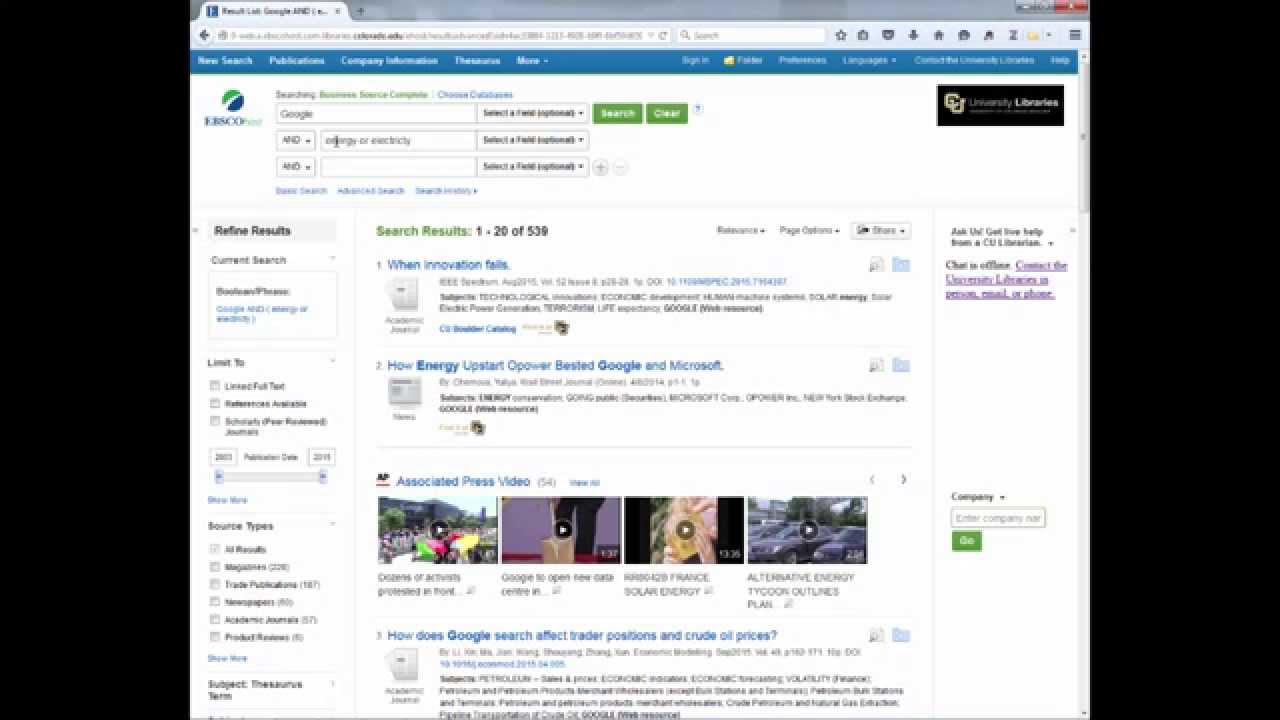Filter results to Newspapers
1280x720 pixels.
tap(215, 602)
